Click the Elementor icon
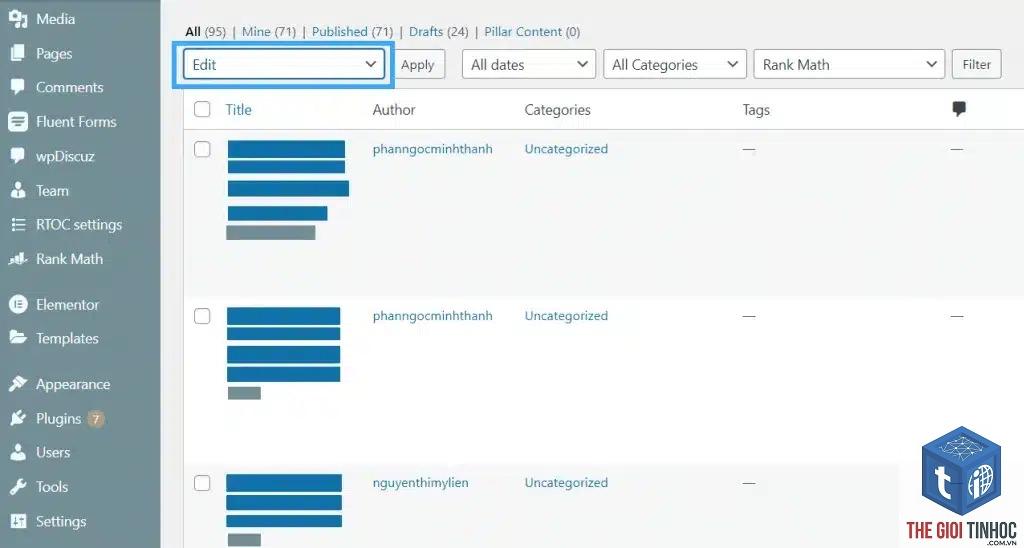Image resolution: width=1024 pixels, height=548 pixels. tap(18, 304)
